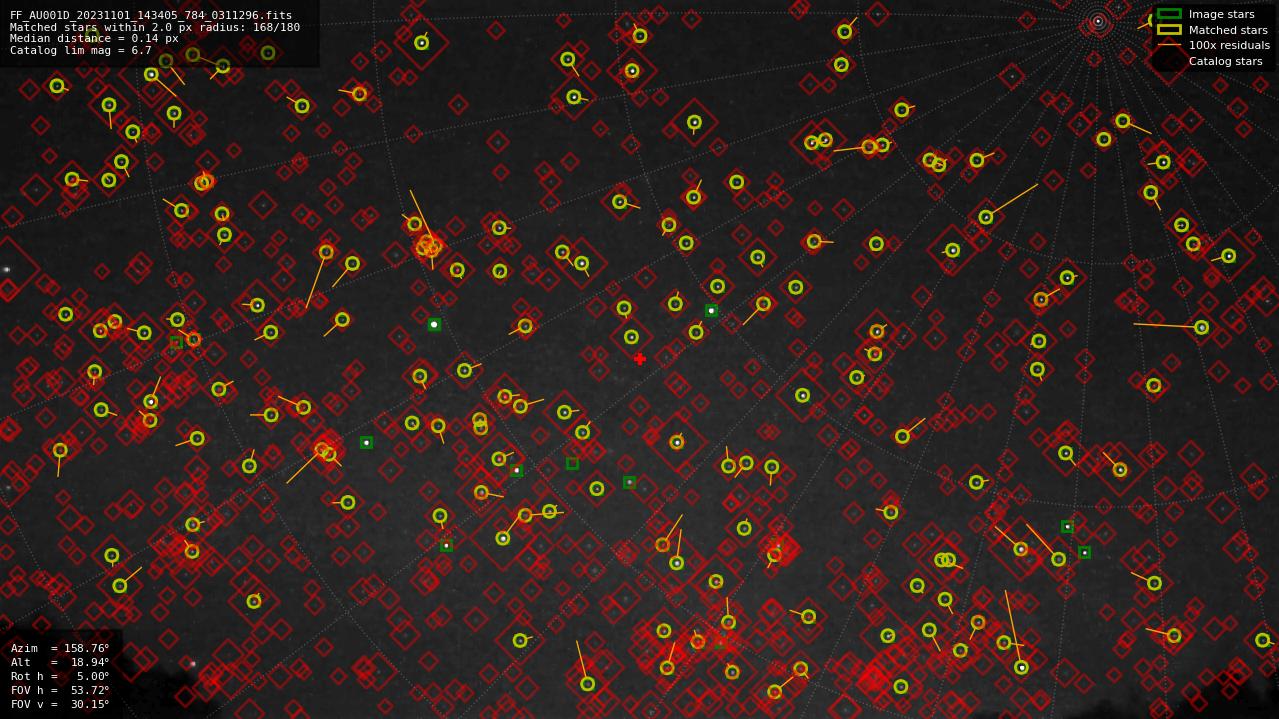This screenshot has width=1279, height=719.
Task: Click the FF_AU001D_20231101_143405_784_0311296.fits file name
Action: pyautogui.click(x=151, y=16)
